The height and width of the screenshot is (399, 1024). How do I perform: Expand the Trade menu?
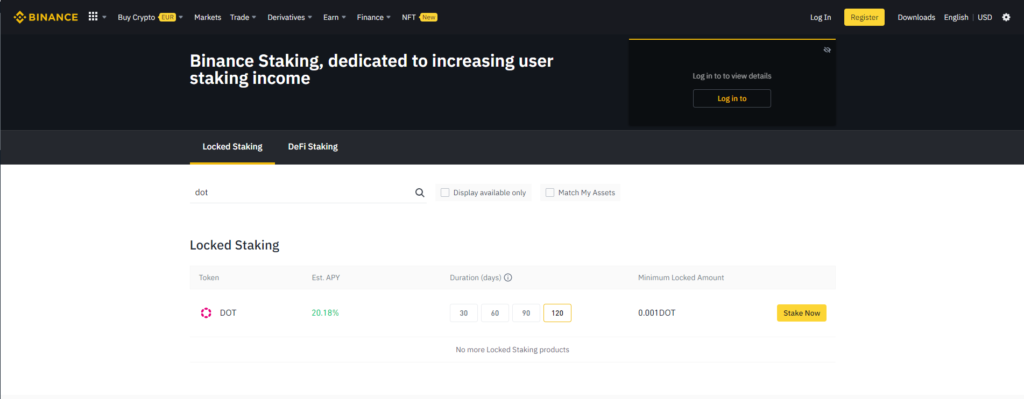pos(243,17)
